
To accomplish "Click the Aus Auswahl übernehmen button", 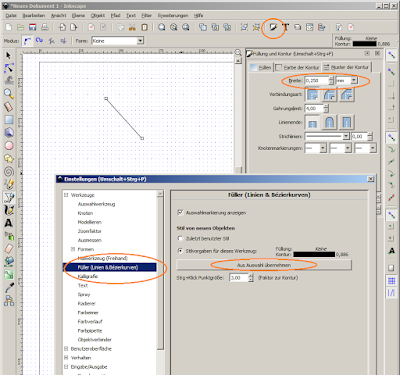I will click(264, 265).
